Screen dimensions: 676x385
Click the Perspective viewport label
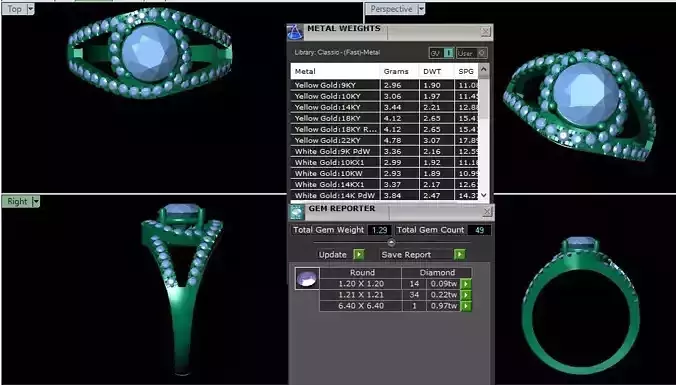391,9
